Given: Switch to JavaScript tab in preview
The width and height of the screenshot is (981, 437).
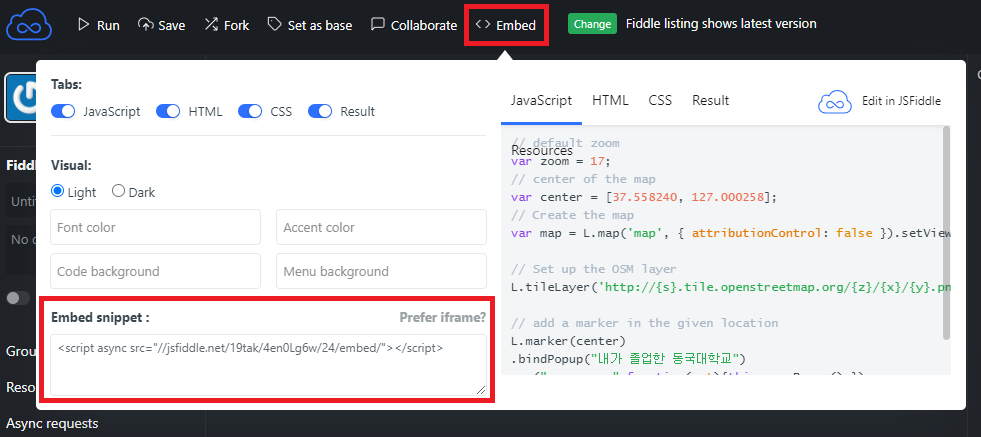Looking at the screenshot, I should (541, 100).
